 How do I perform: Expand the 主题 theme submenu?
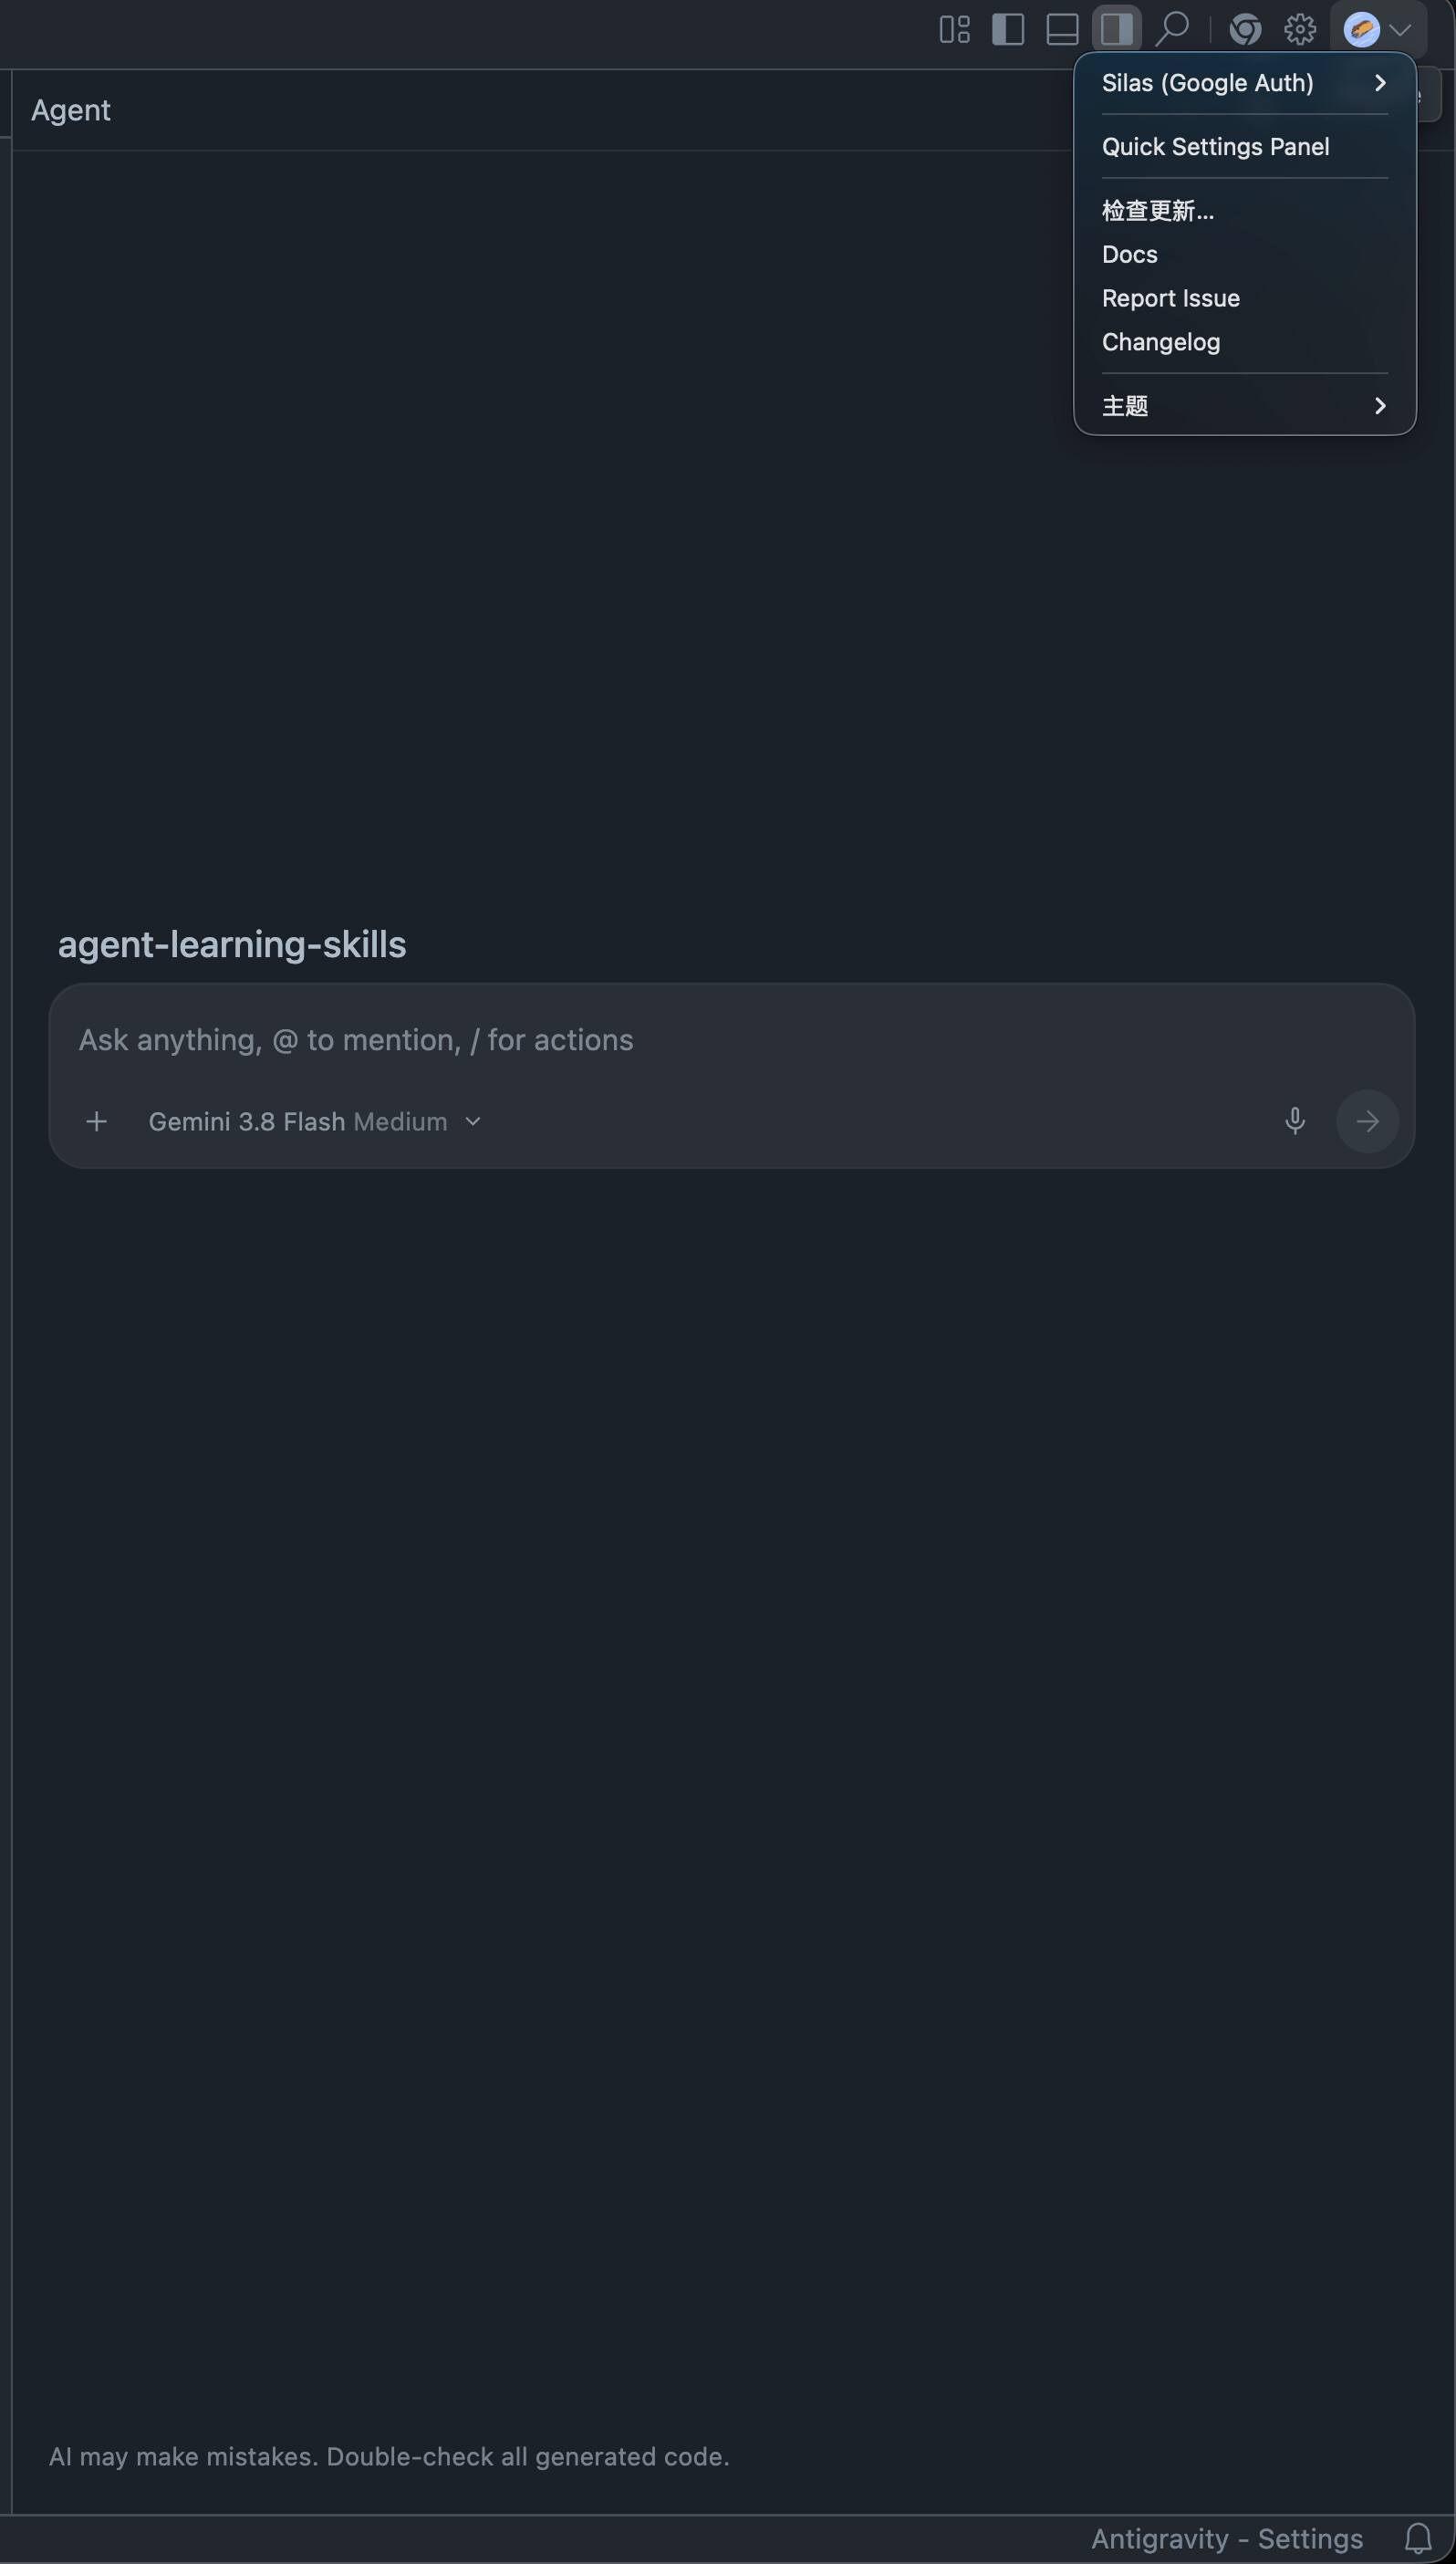coord(1244,405)
